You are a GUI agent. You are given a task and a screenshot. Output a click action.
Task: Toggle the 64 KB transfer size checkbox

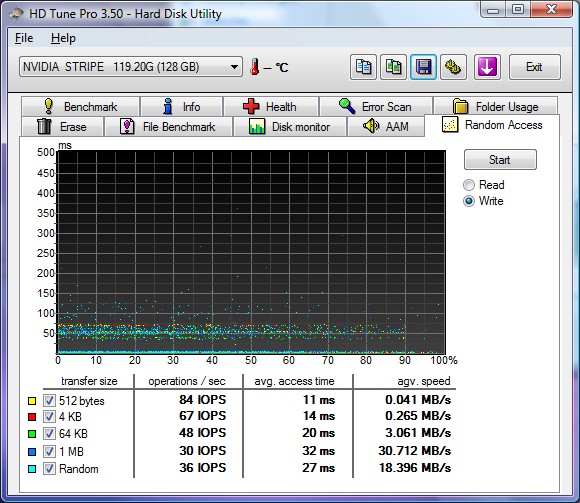coord(49,433)
